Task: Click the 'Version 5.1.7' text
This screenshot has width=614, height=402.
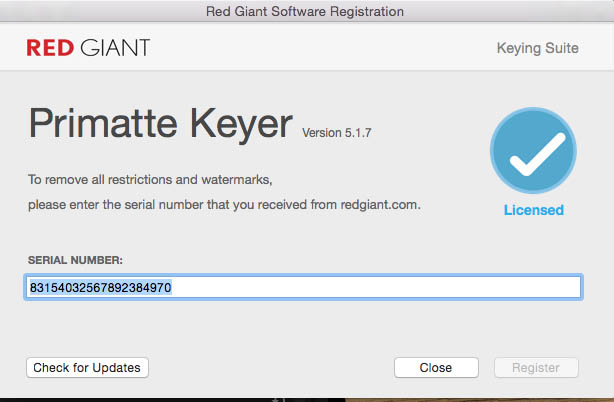Action: [337, 133]
